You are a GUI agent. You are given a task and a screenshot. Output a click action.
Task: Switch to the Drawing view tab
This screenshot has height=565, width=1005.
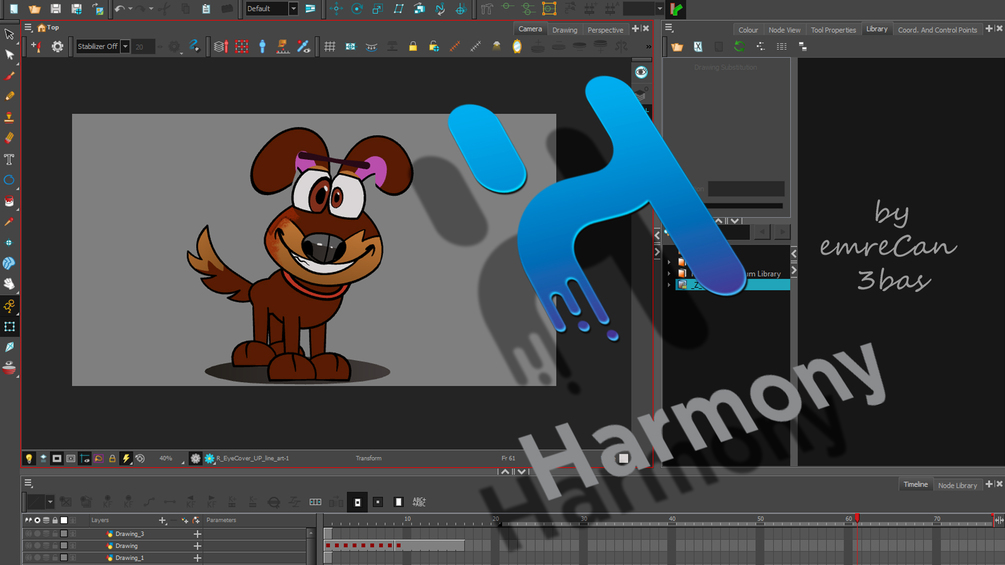[x=565, y=29]
